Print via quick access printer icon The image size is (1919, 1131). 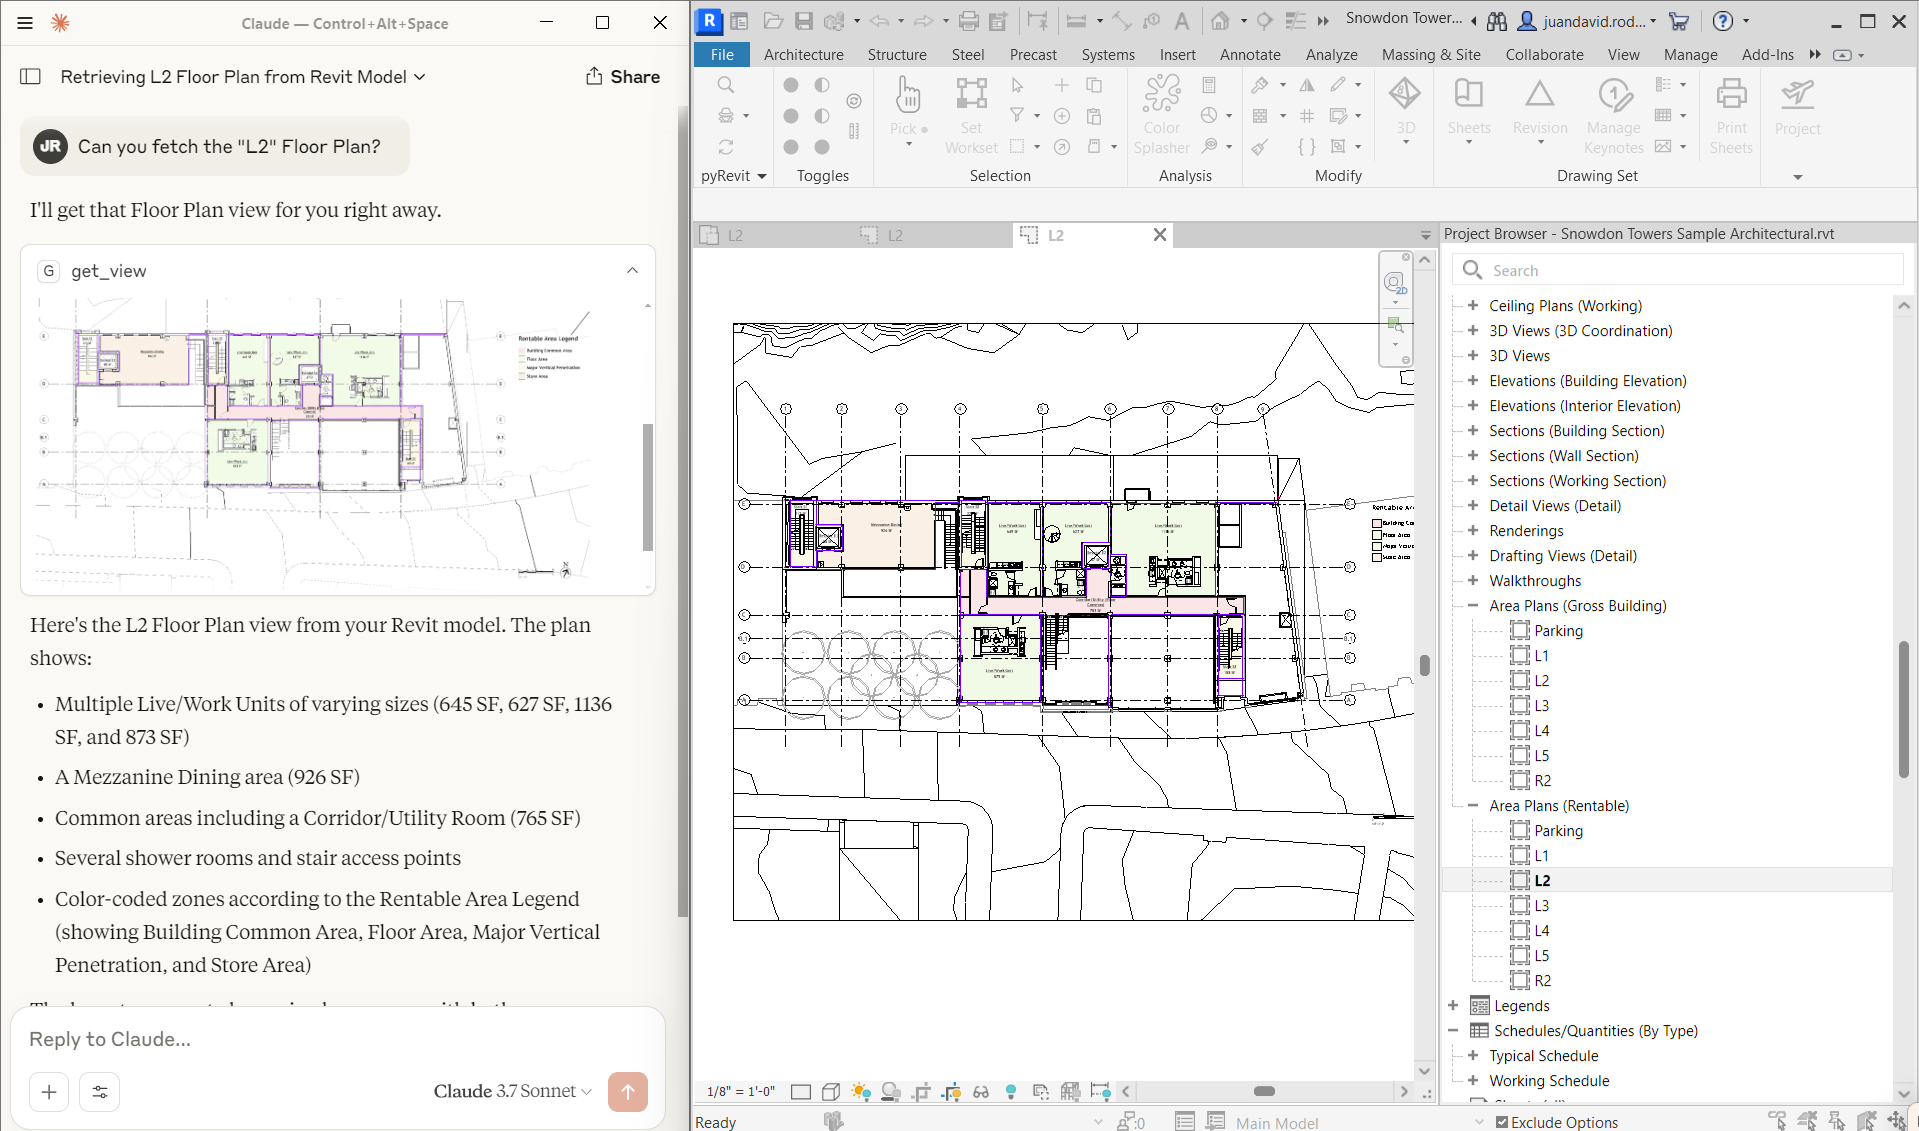968,20
